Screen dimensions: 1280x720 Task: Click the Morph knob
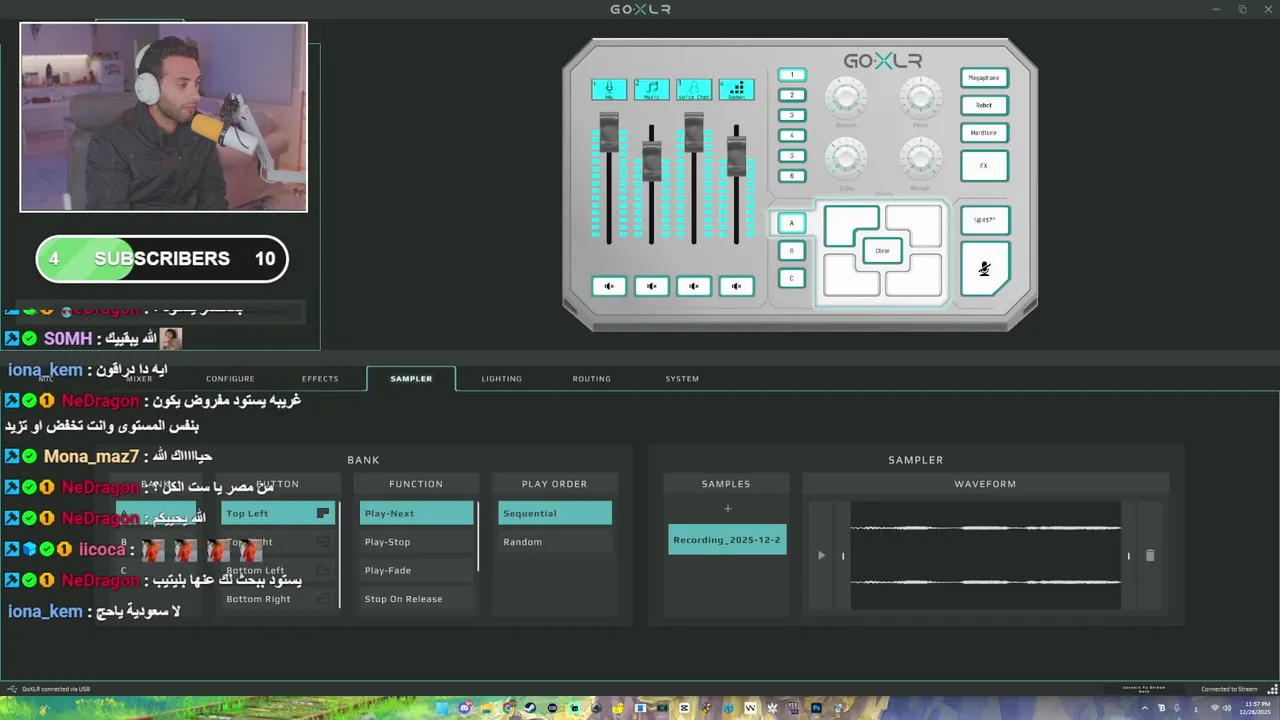coord(920,159)
